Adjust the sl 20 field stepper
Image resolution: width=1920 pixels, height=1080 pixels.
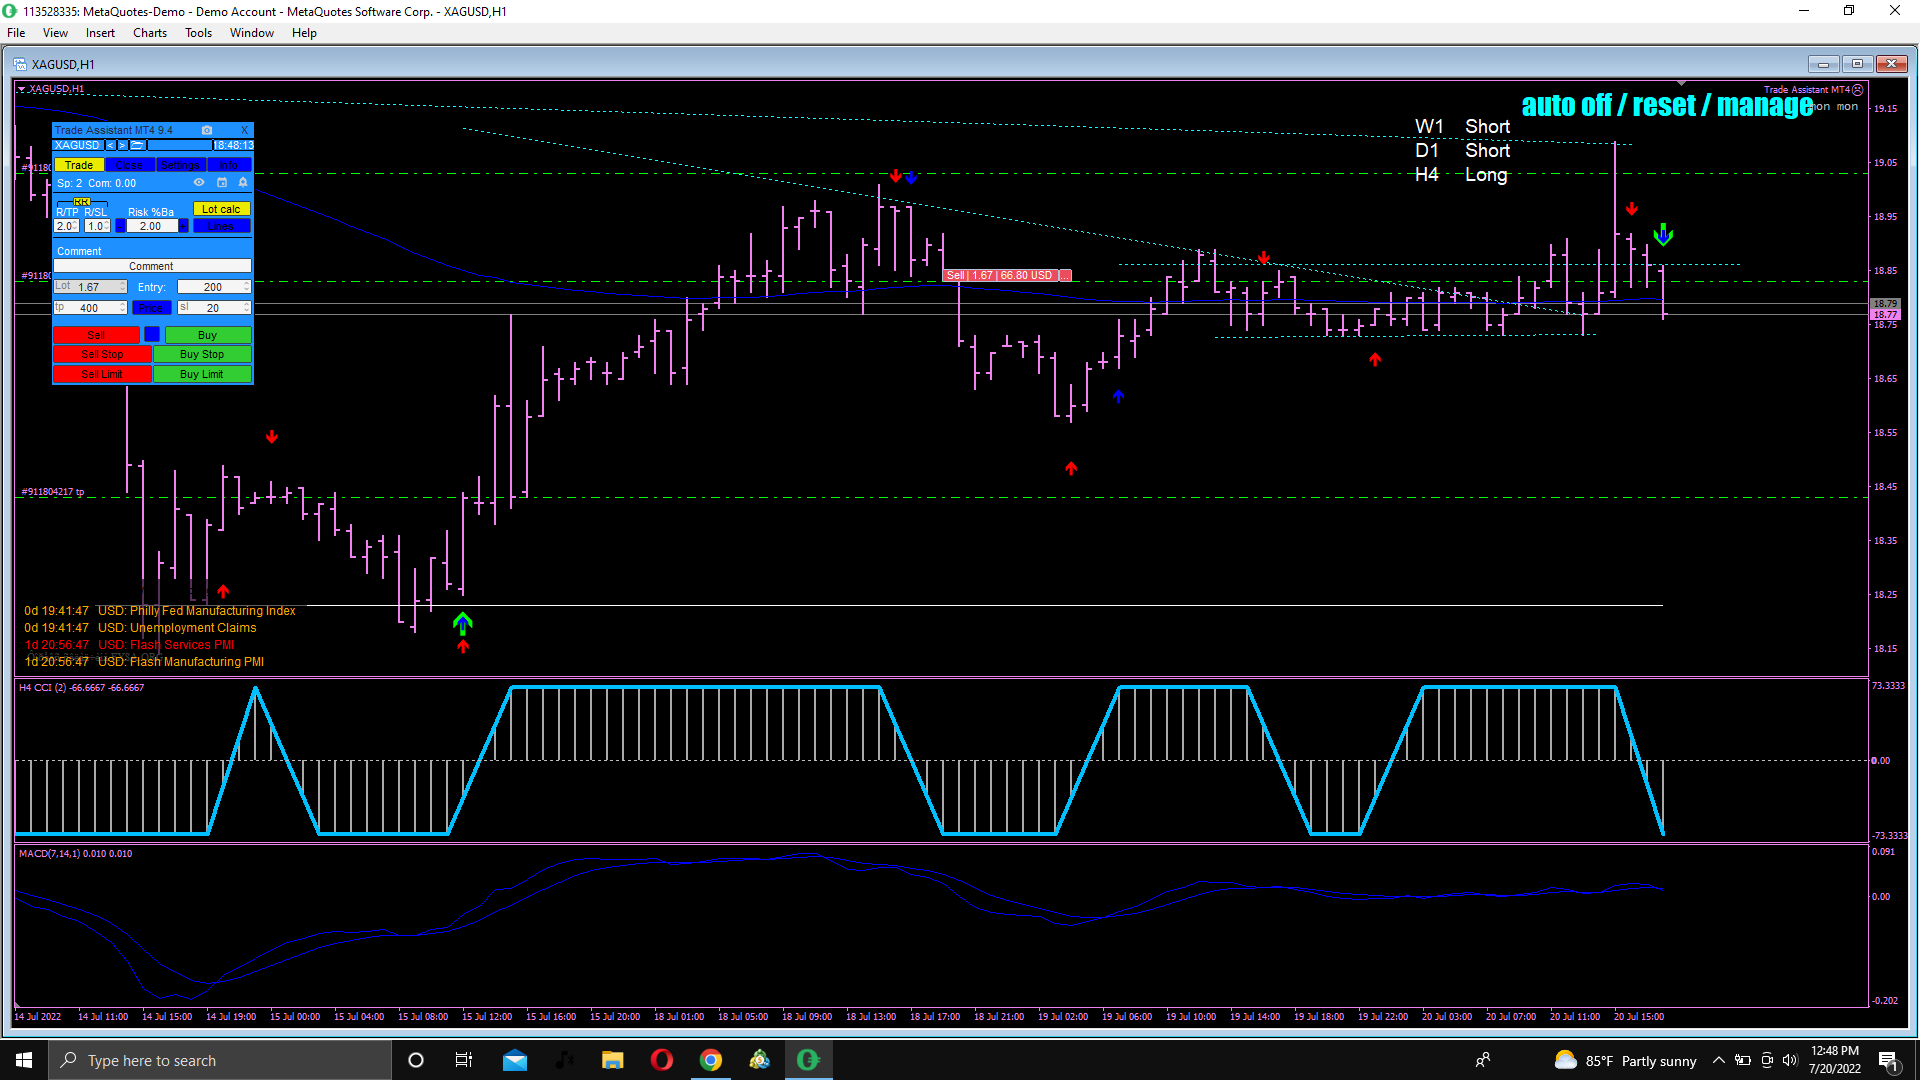click(x=246, y=308)
